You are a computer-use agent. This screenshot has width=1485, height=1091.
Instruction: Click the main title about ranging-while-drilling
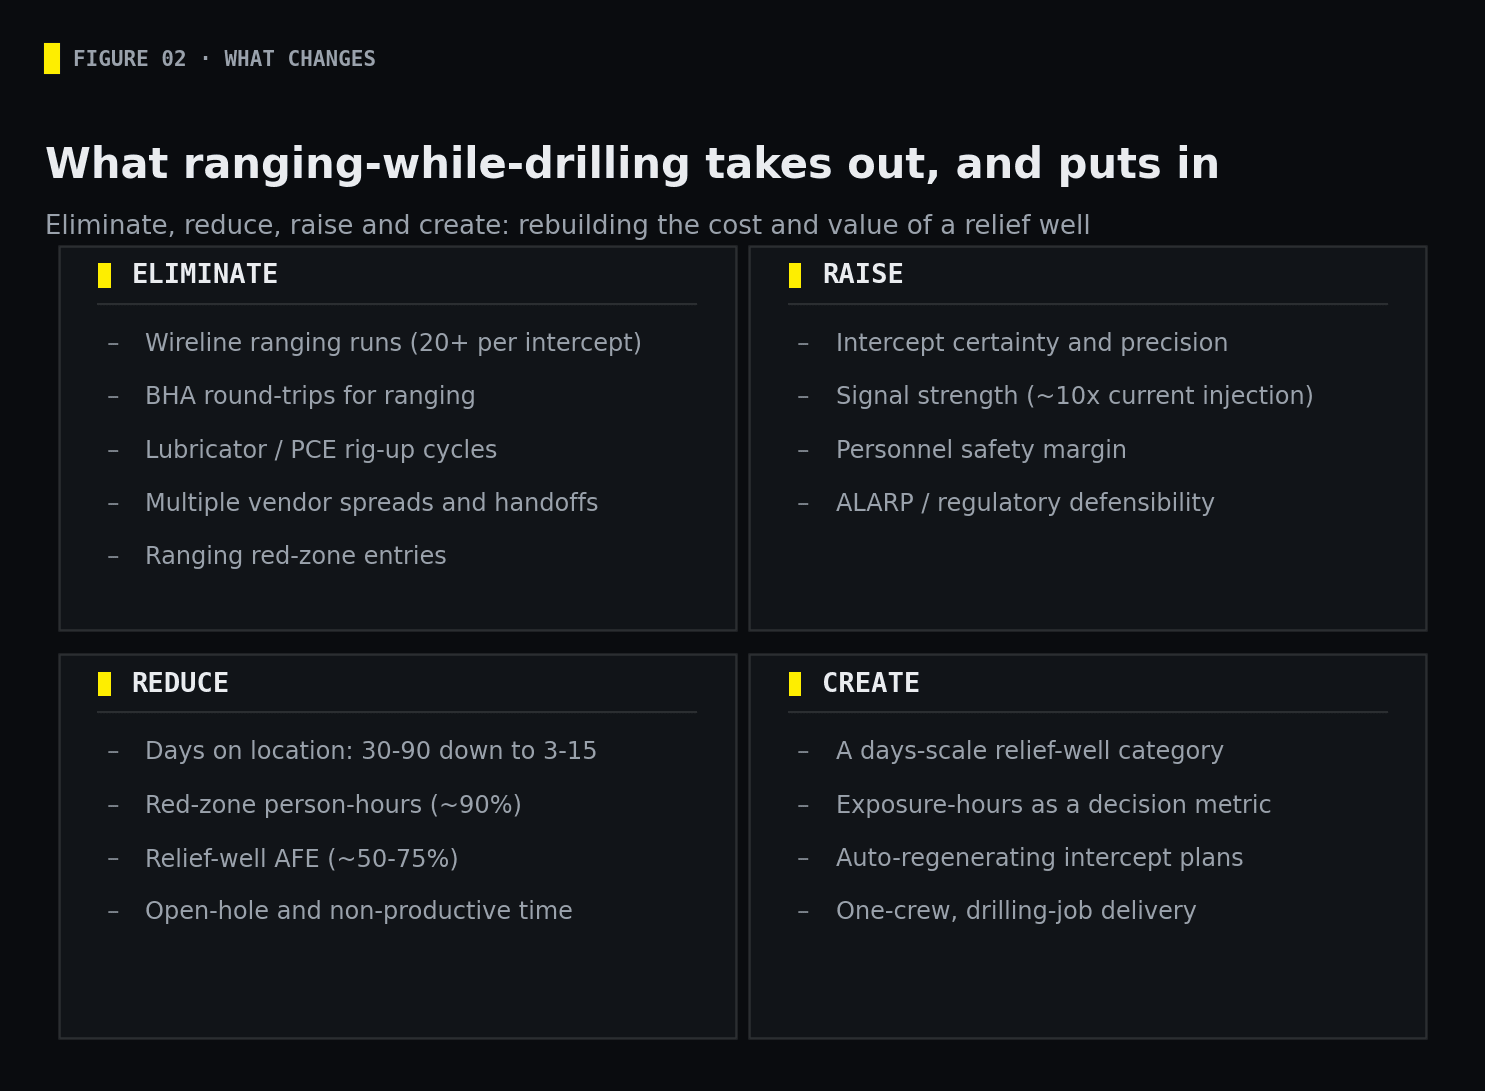coord(632,165)
